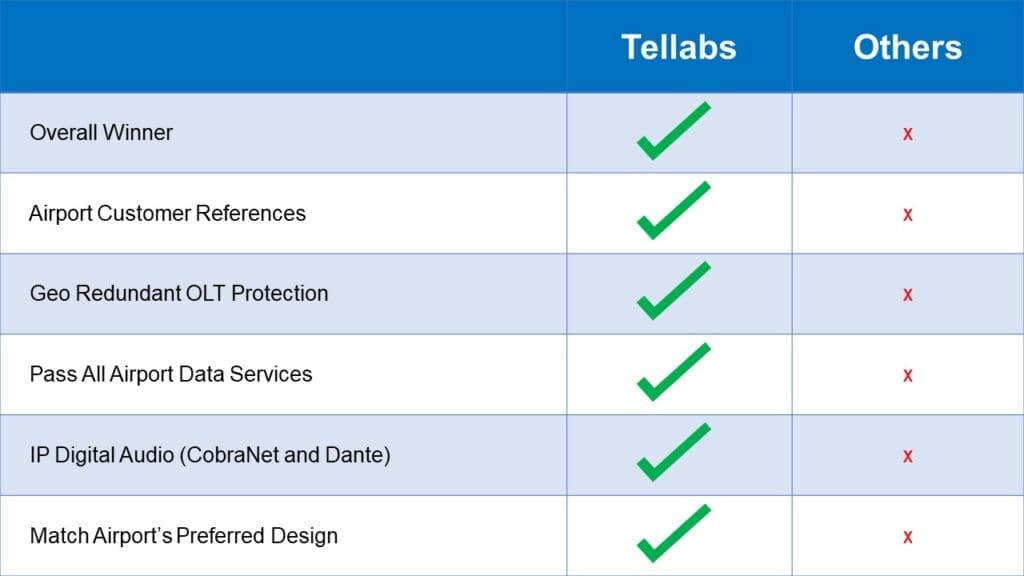Click the Pass All Airport Data Services label
Screen dimensions: 1024x576
[x=171, y=374]
